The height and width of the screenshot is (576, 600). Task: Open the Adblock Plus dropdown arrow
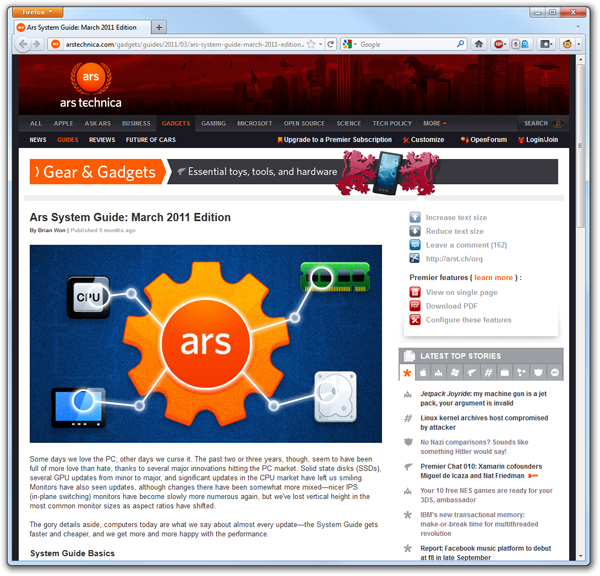point(505,44)
